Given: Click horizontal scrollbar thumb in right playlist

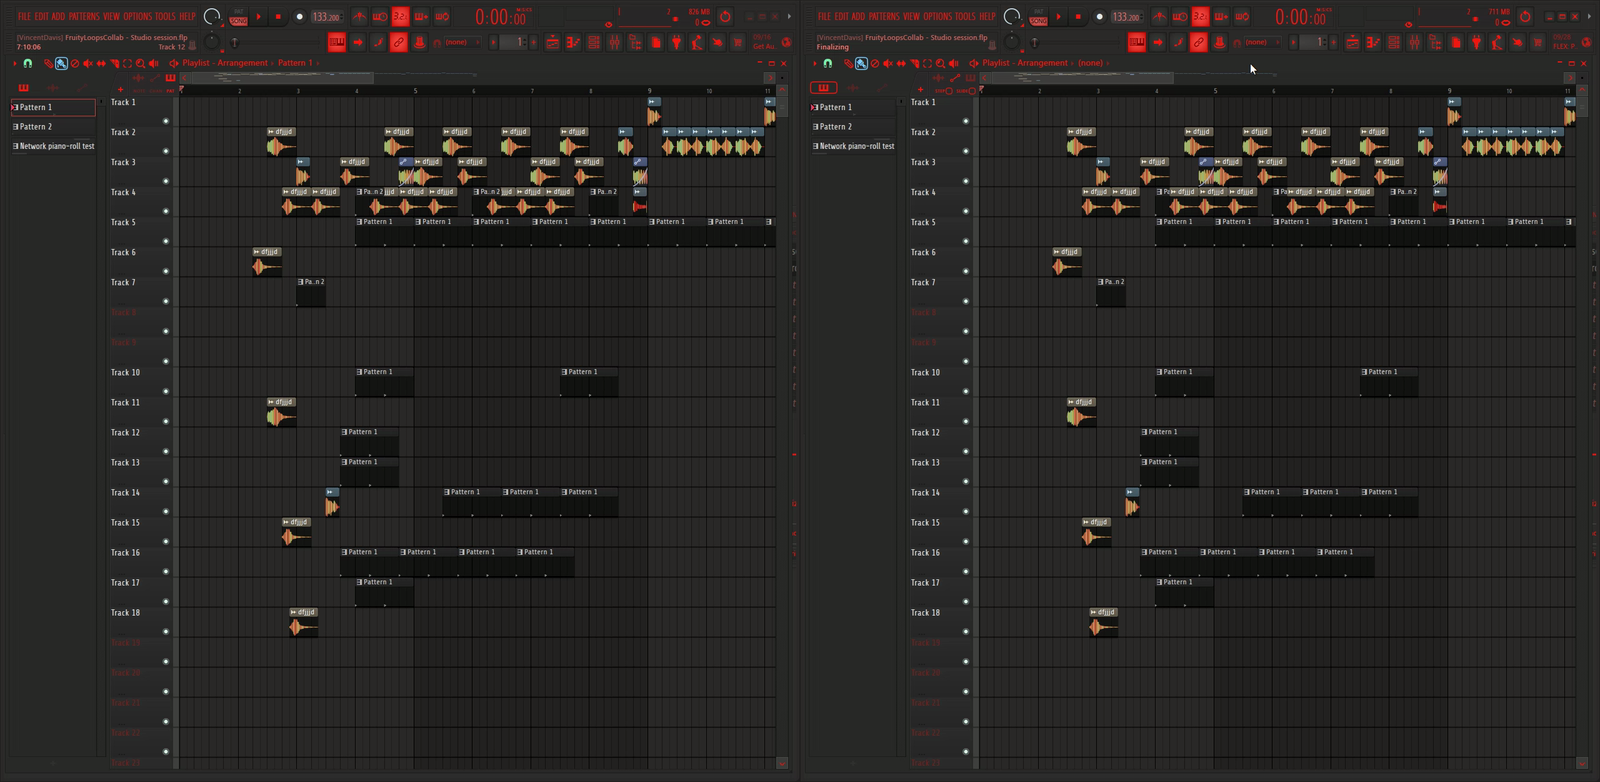Looking at the screenshot, I should [x=1083, y=77].
